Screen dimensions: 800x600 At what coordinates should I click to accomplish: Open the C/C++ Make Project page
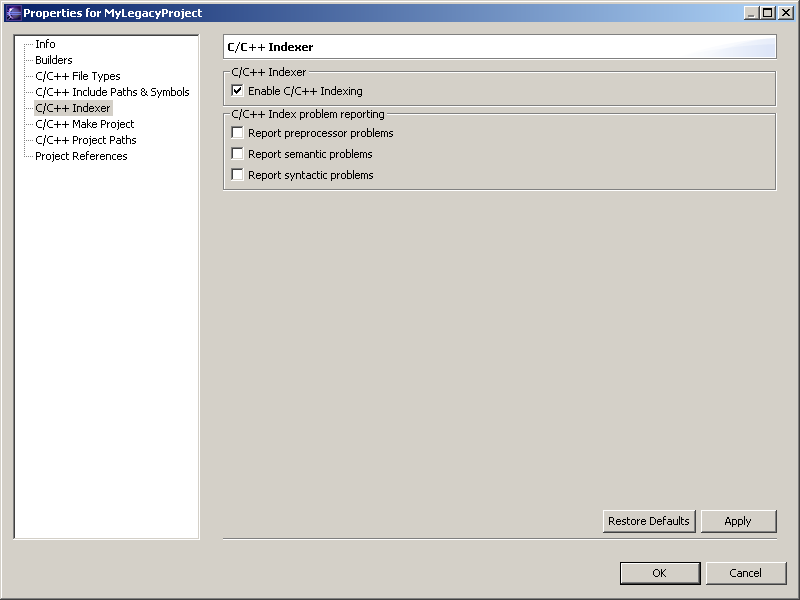[x=84, y=124]
